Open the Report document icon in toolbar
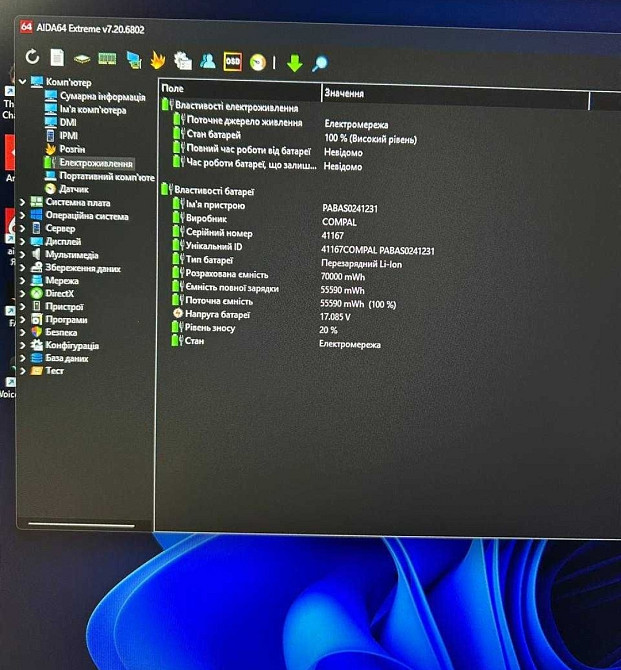This screenshot has height=670, width=621. pyautogui.click(x=57, y=58)
